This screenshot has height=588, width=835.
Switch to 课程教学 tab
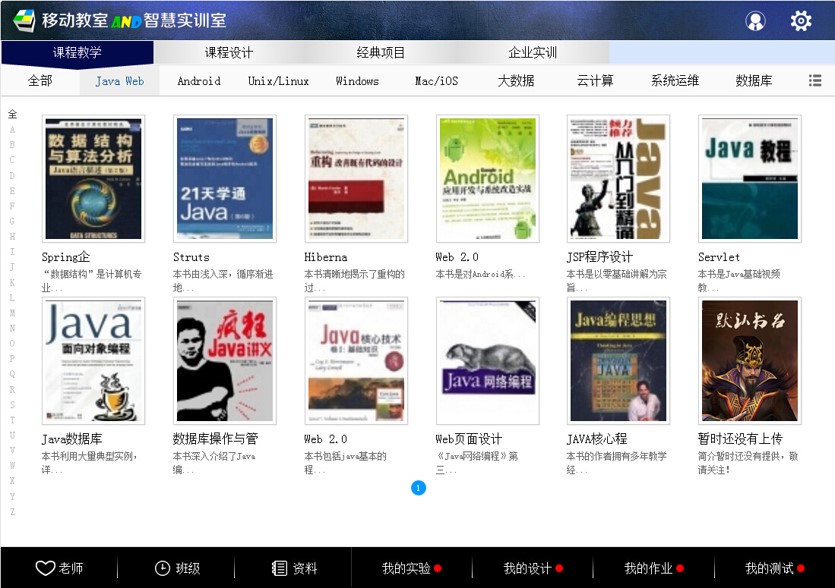pos(77,52)
